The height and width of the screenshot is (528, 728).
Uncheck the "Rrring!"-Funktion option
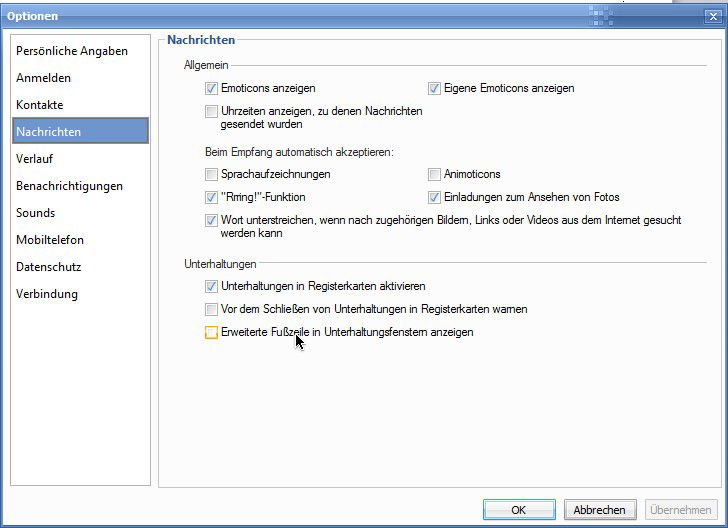[x=211, y=197]
